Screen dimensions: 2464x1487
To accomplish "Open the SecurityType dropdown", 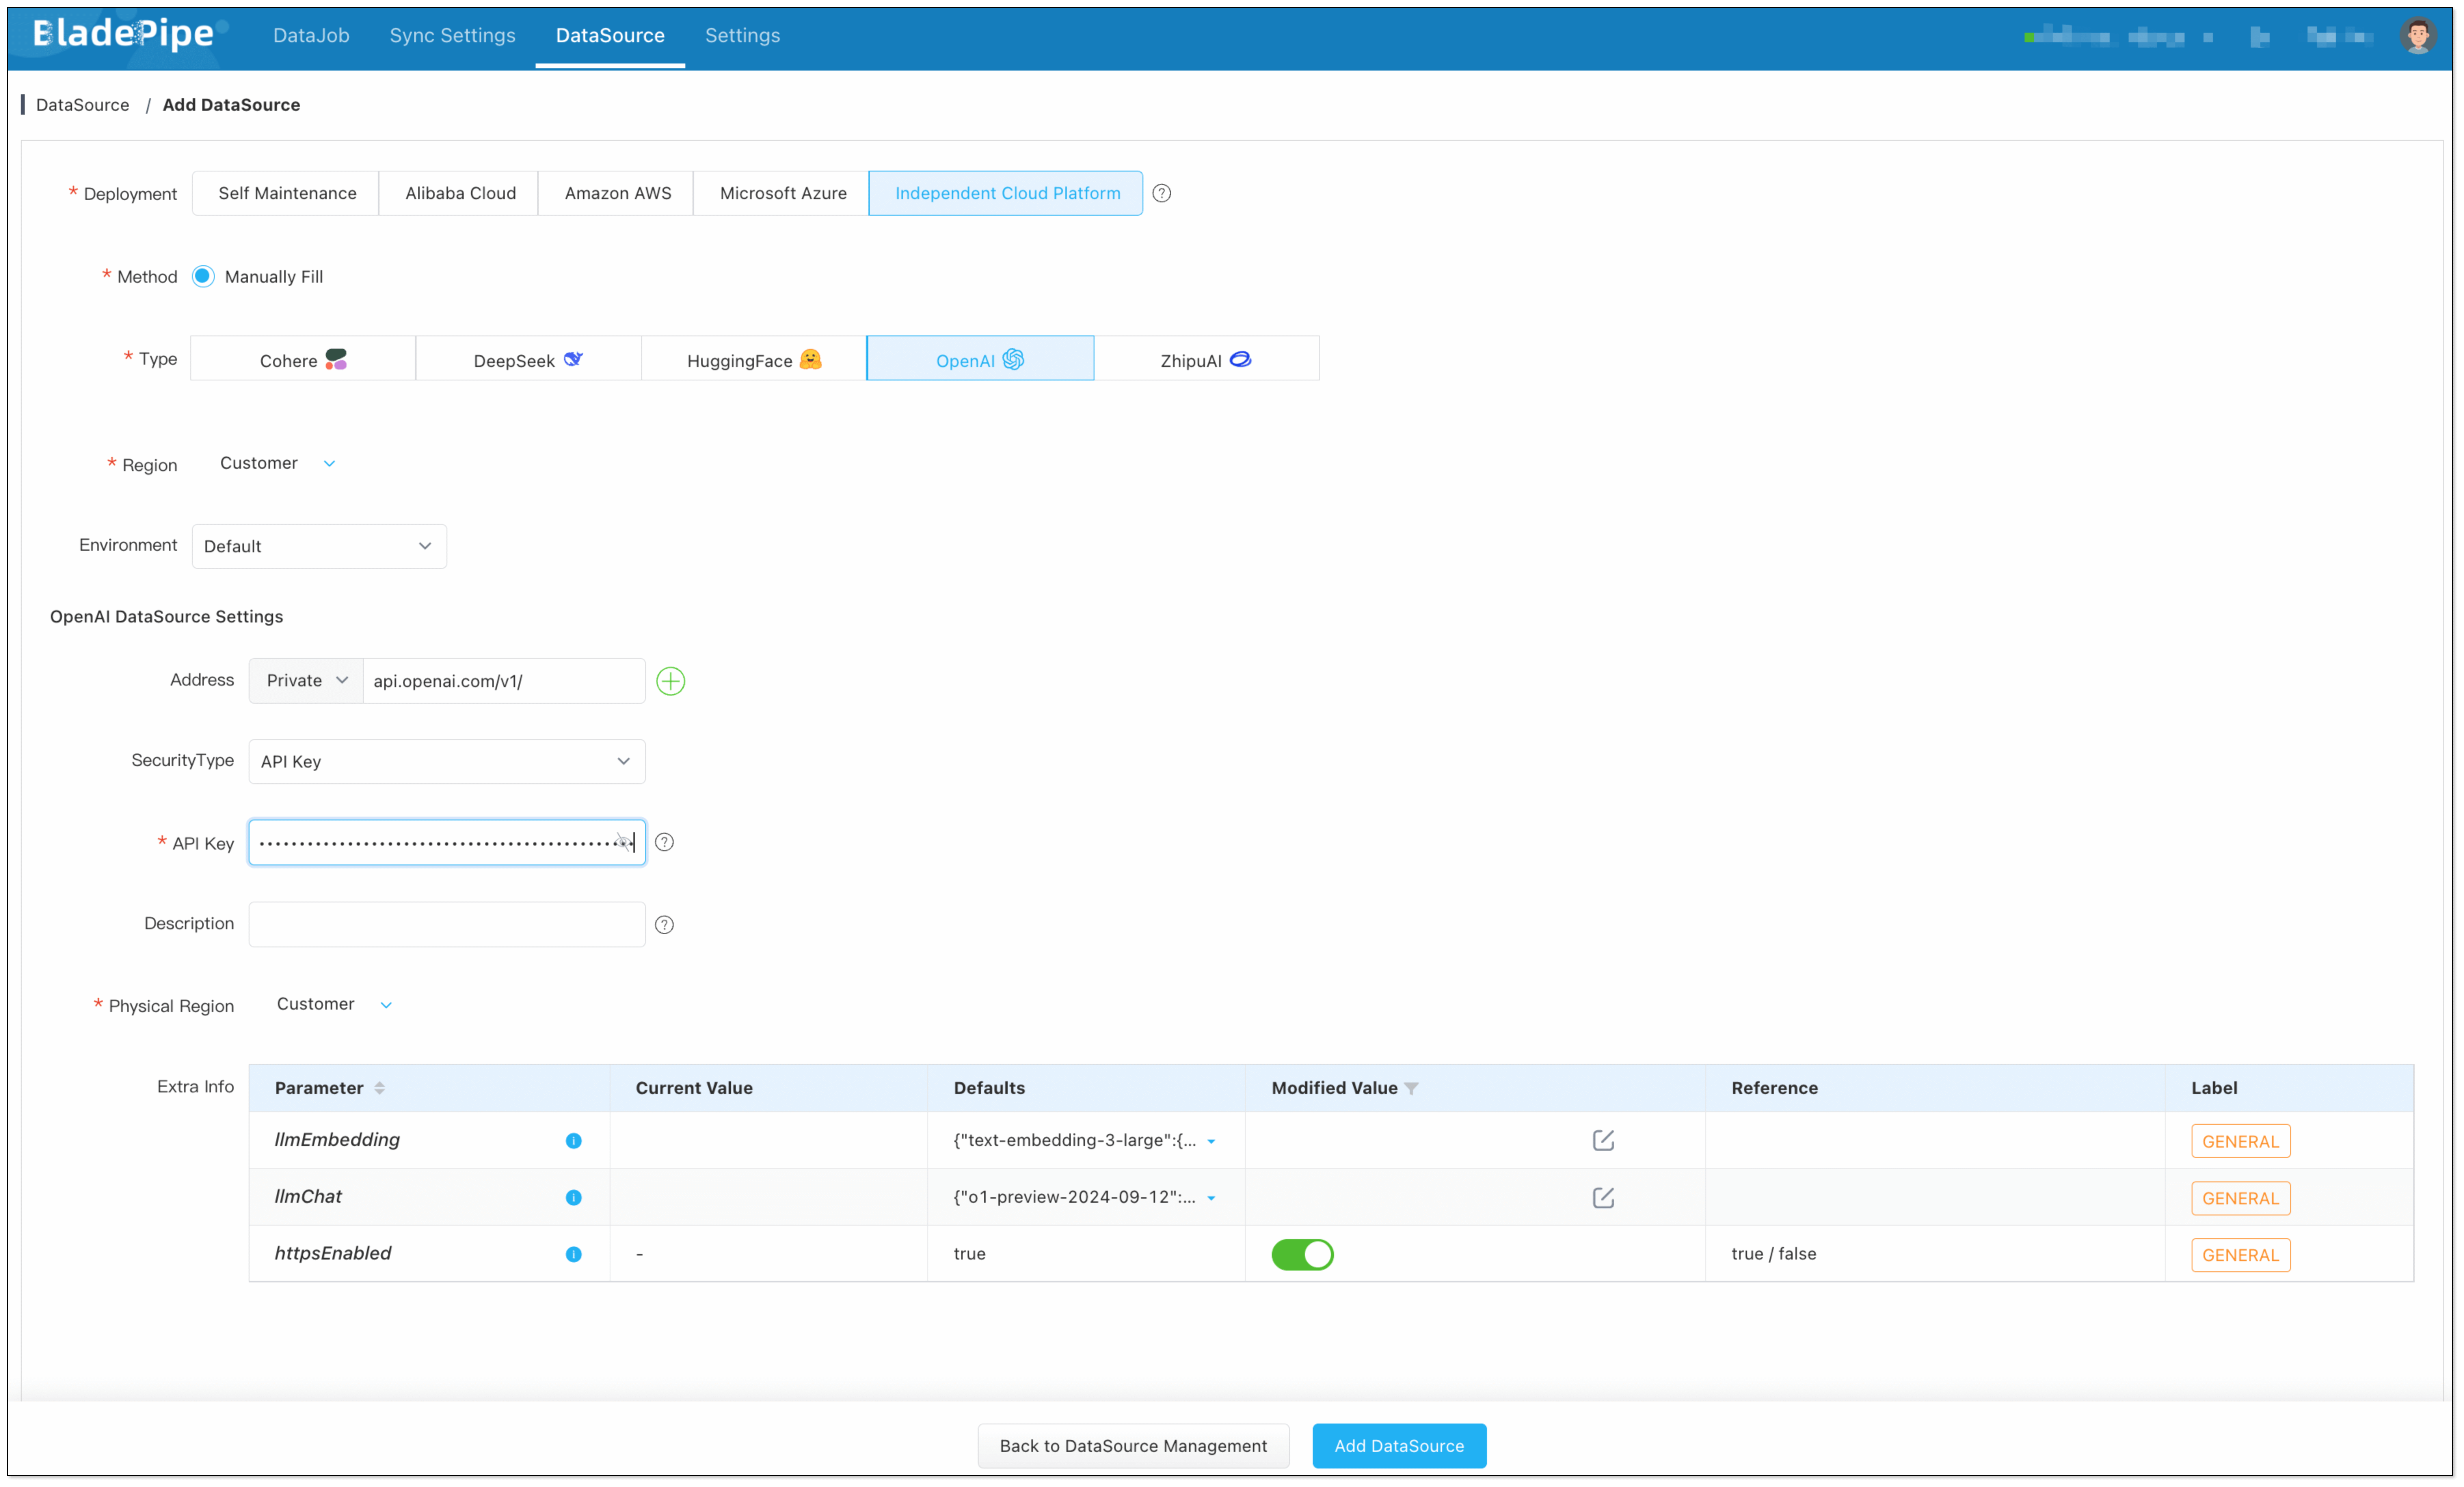I will (x=446, y=761).
